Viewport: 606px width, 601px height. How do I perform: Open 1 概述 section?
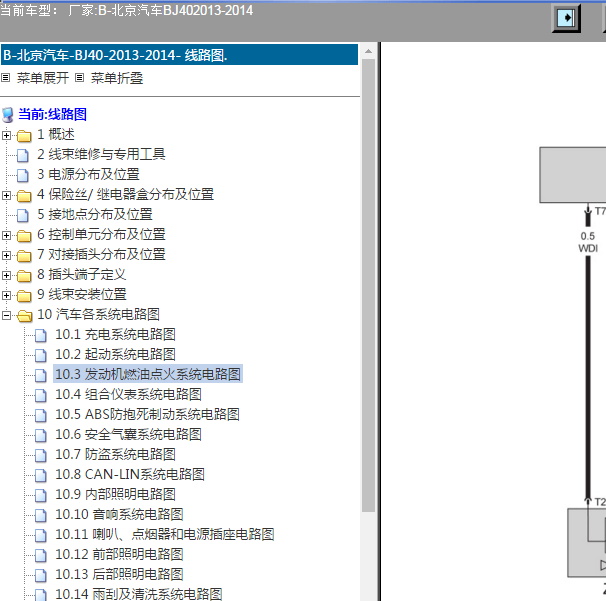coord(56,135)
